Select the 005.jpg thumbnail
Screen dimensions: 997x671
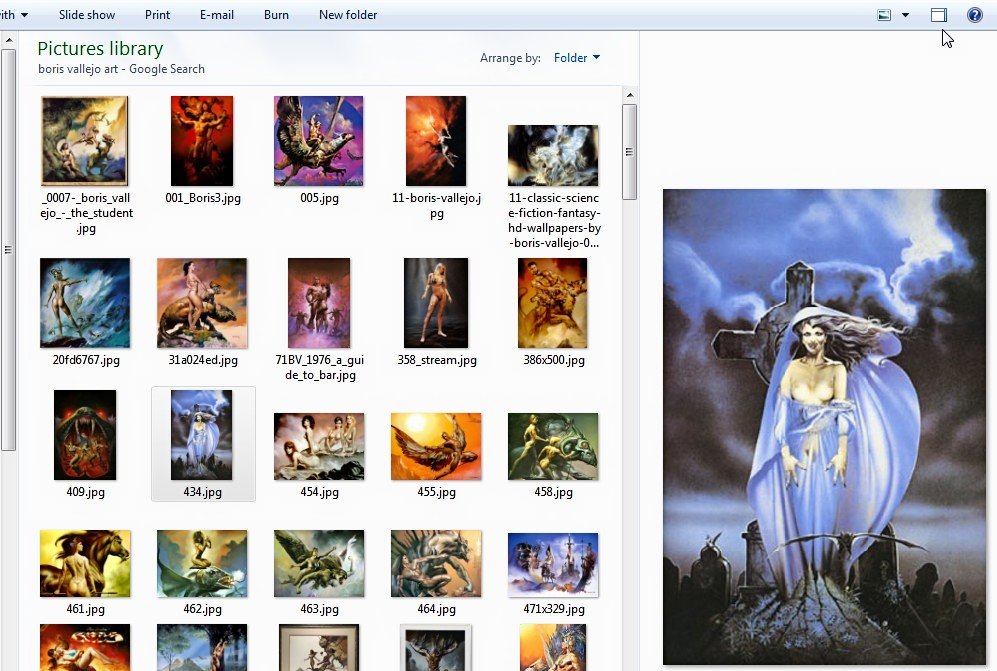[x=319, y=141]
